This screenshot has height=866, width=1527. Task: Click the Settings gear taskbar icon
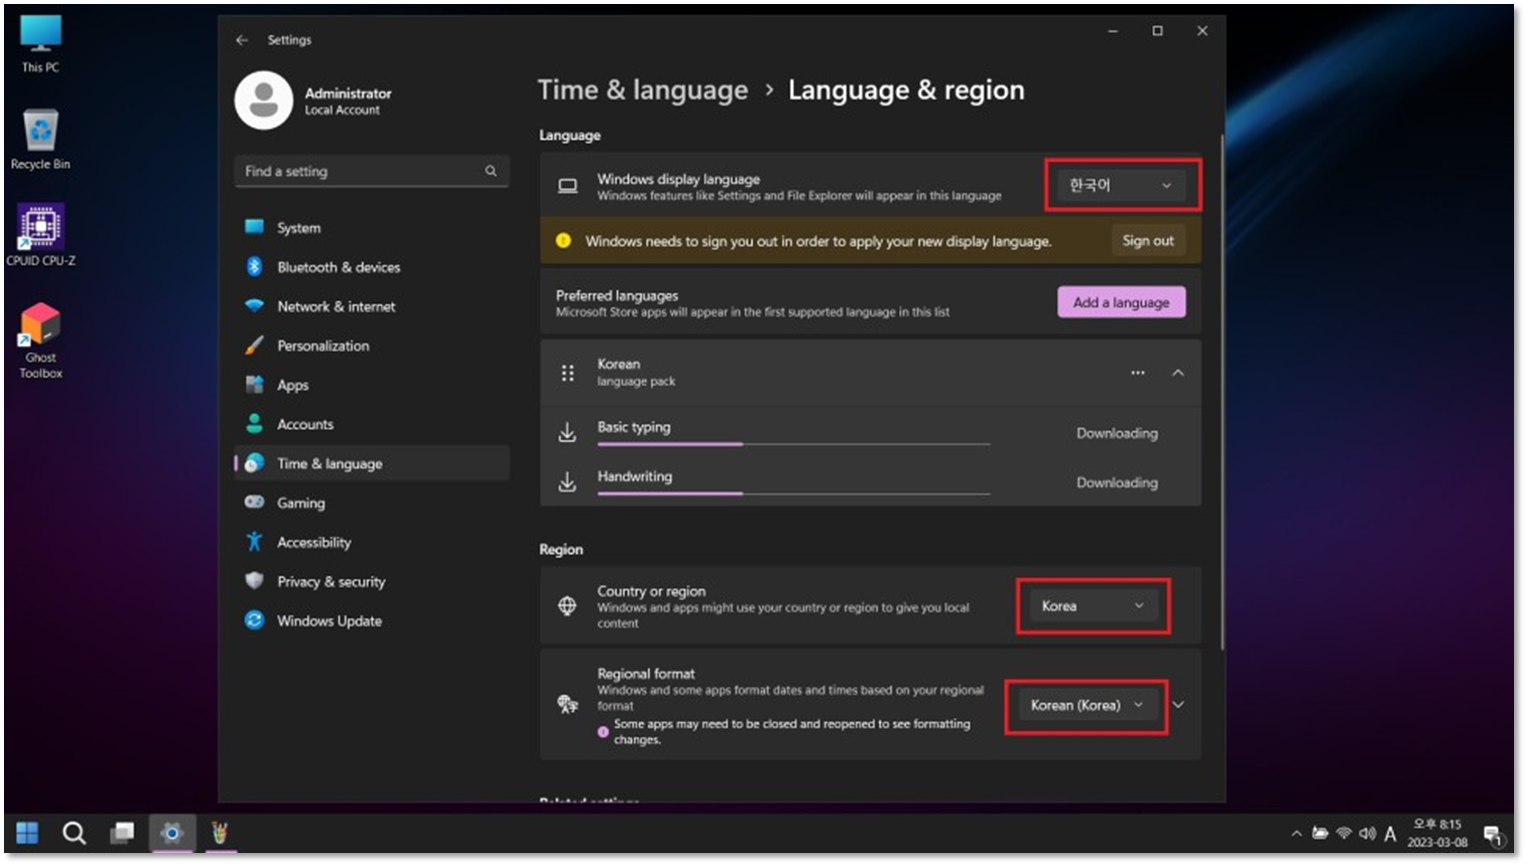pos(172,833)
